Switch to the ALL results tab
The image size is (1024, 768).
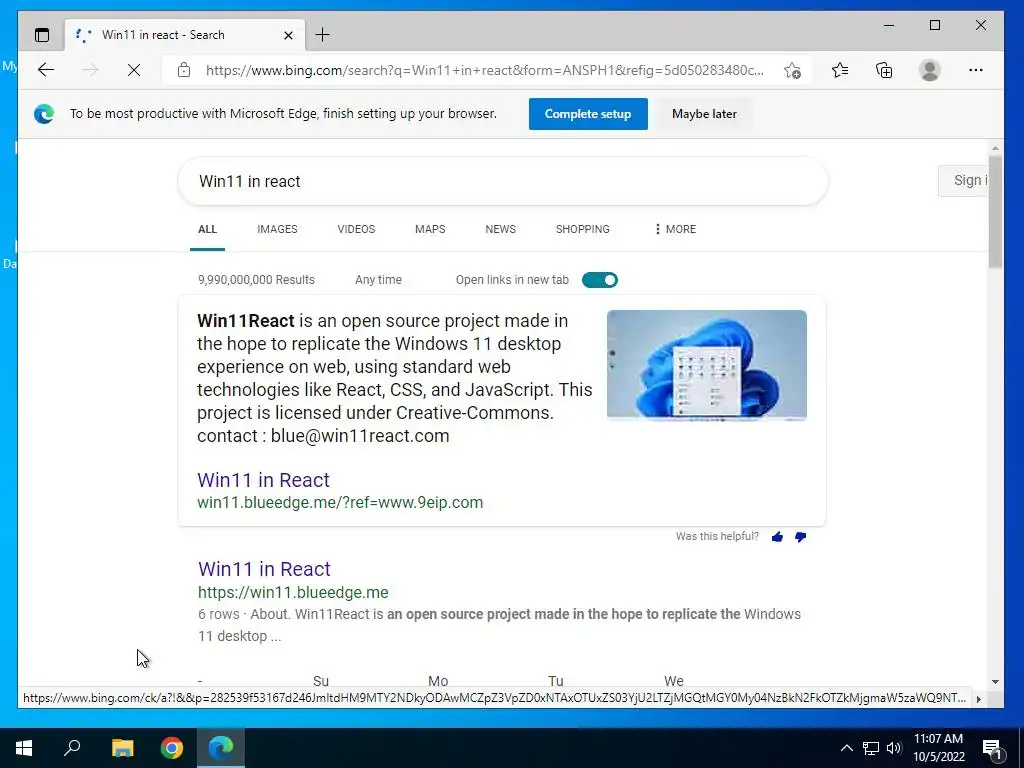point(207,229)
